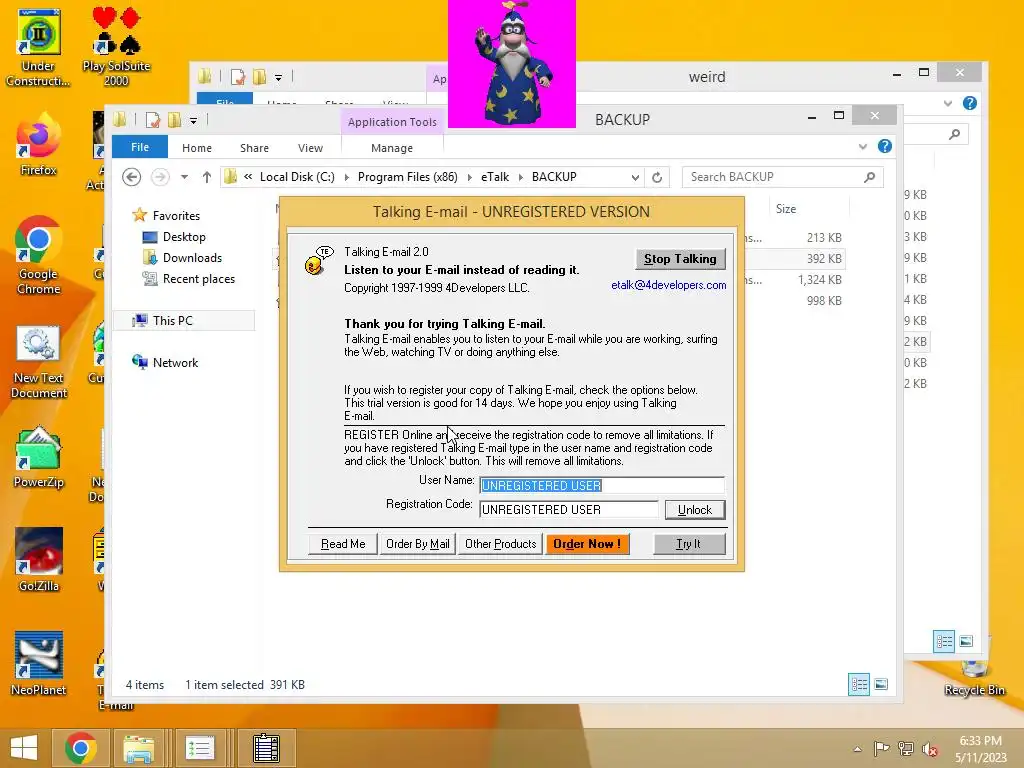Click the eTalk breadcrumb segment
Viewport: 1024px width, 768px height.
pyautogui.click(x=495, y=177)
